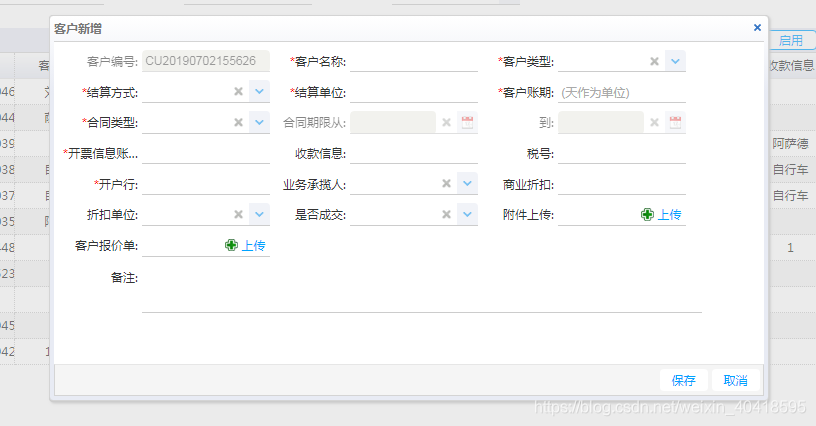Focus the 开户行 input field

click(206, 184)
